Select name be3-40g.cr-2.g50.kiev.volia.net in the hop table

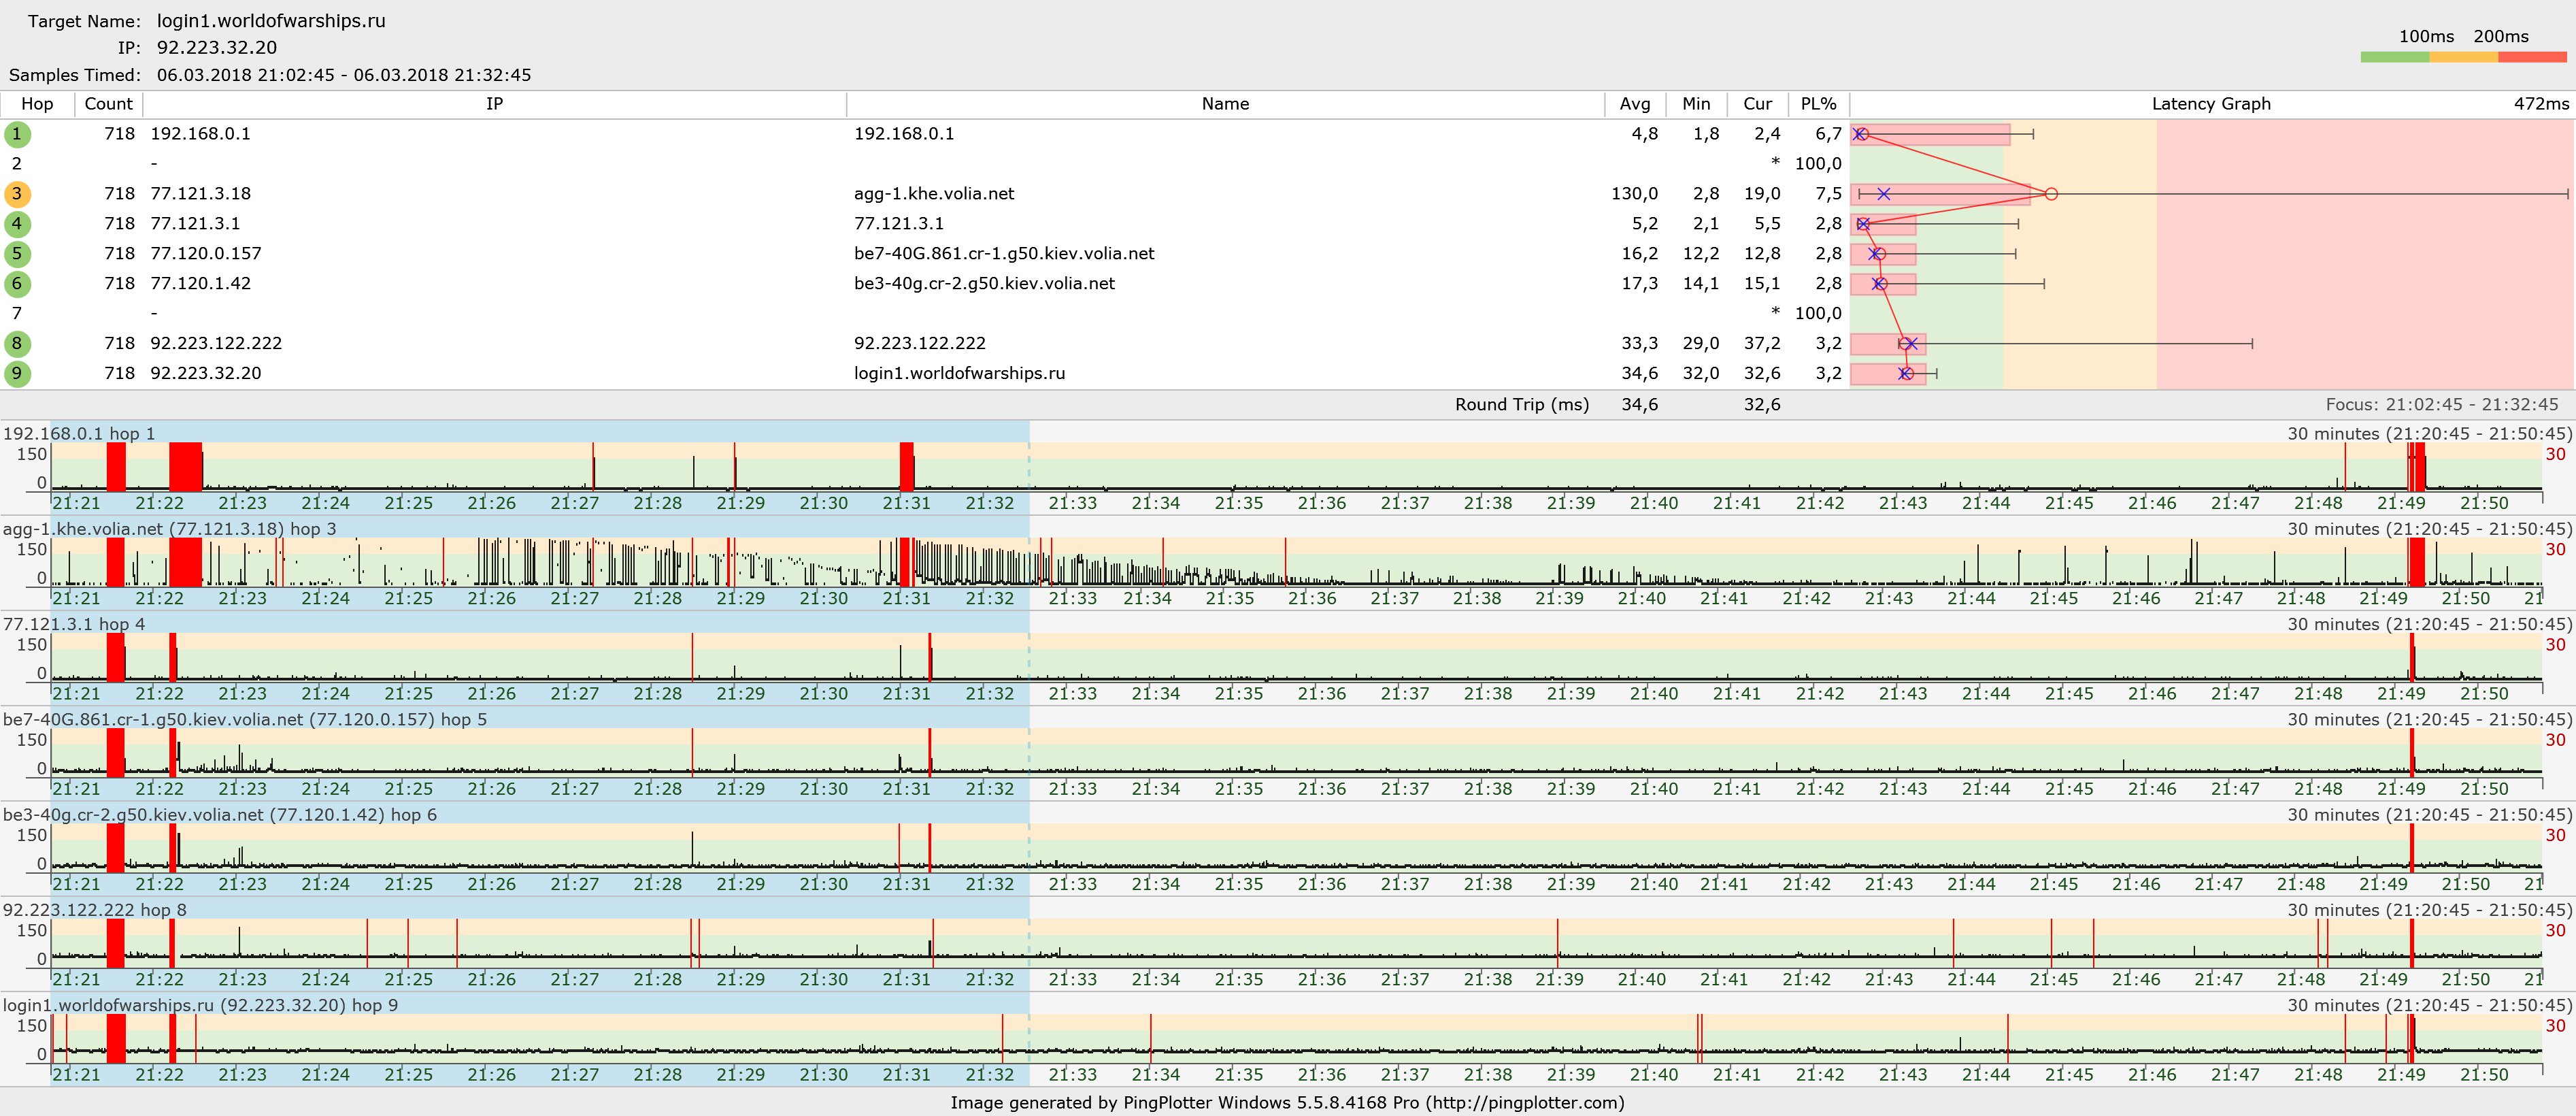[x=984, y=284]
